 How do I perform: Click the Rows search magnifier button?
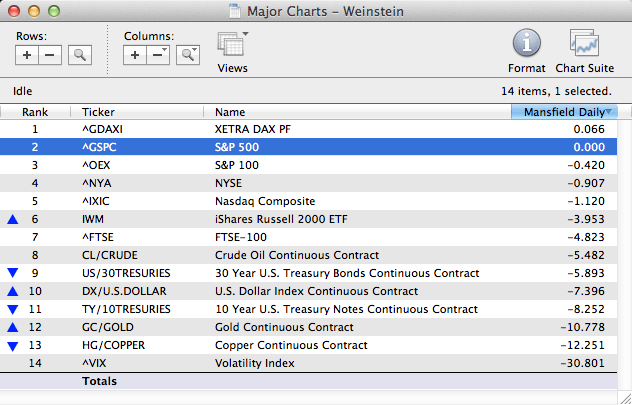pos(79,55)
